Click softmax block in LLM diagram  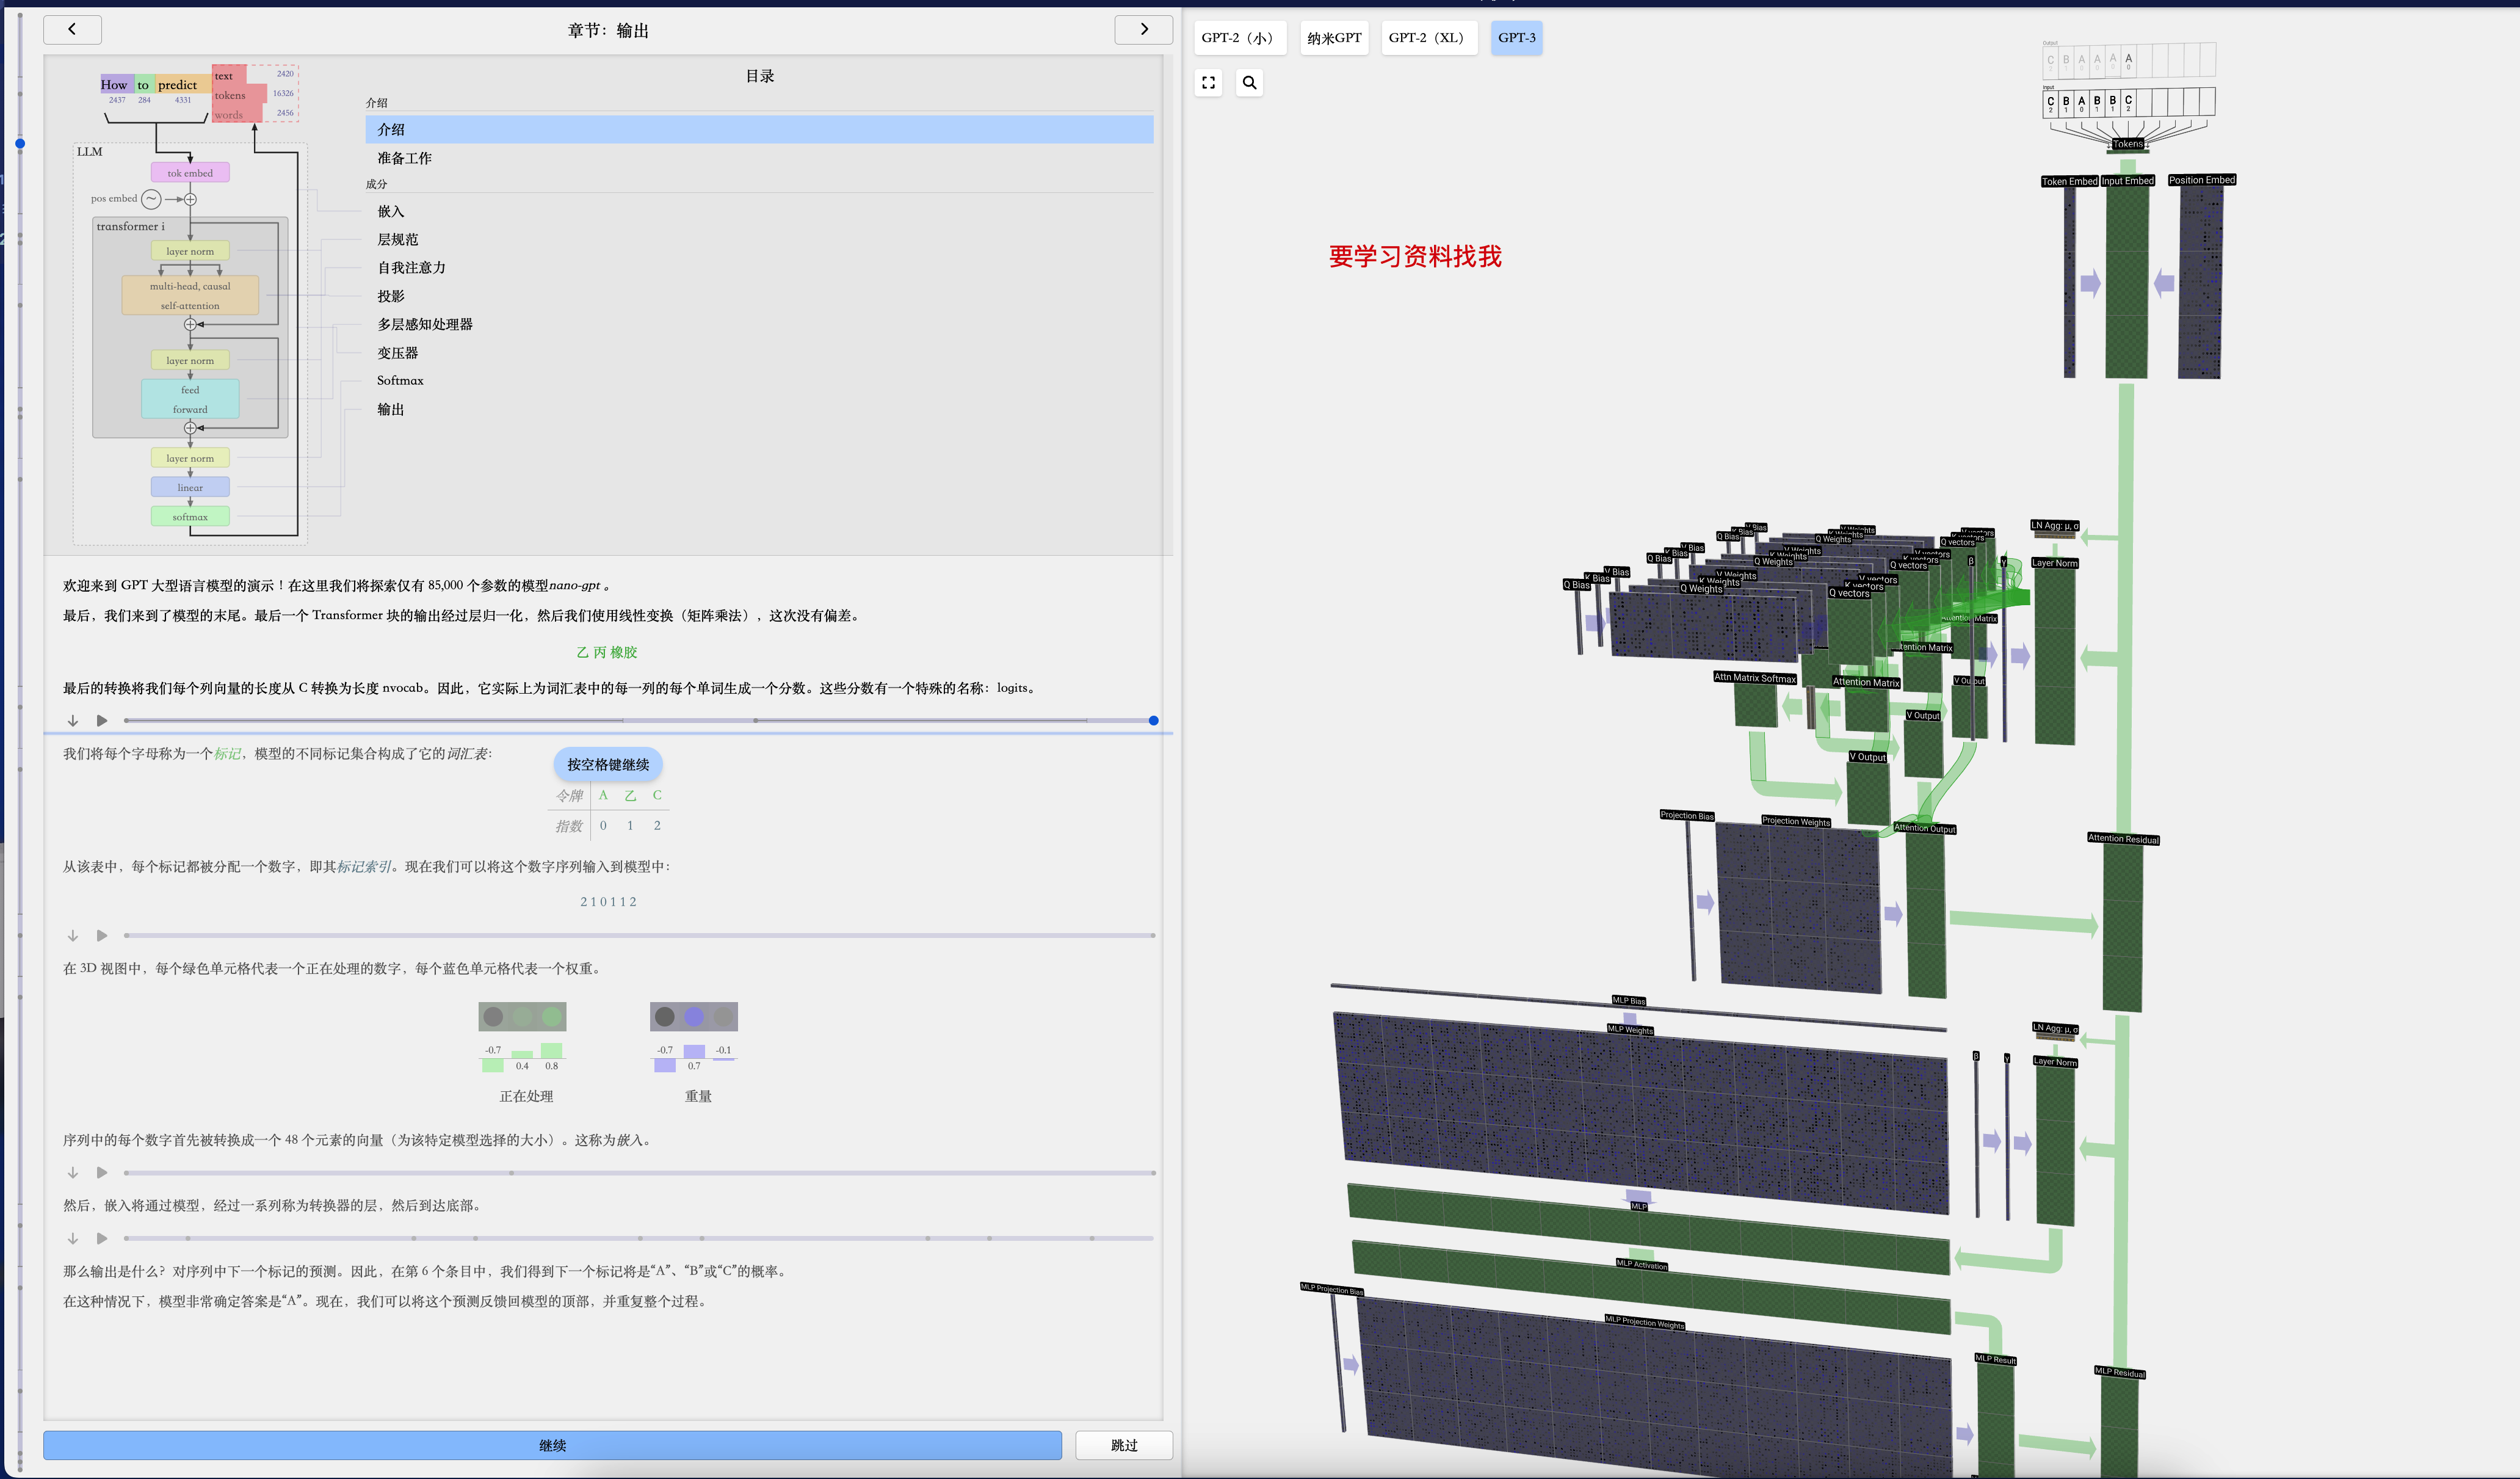pos(190,517)
